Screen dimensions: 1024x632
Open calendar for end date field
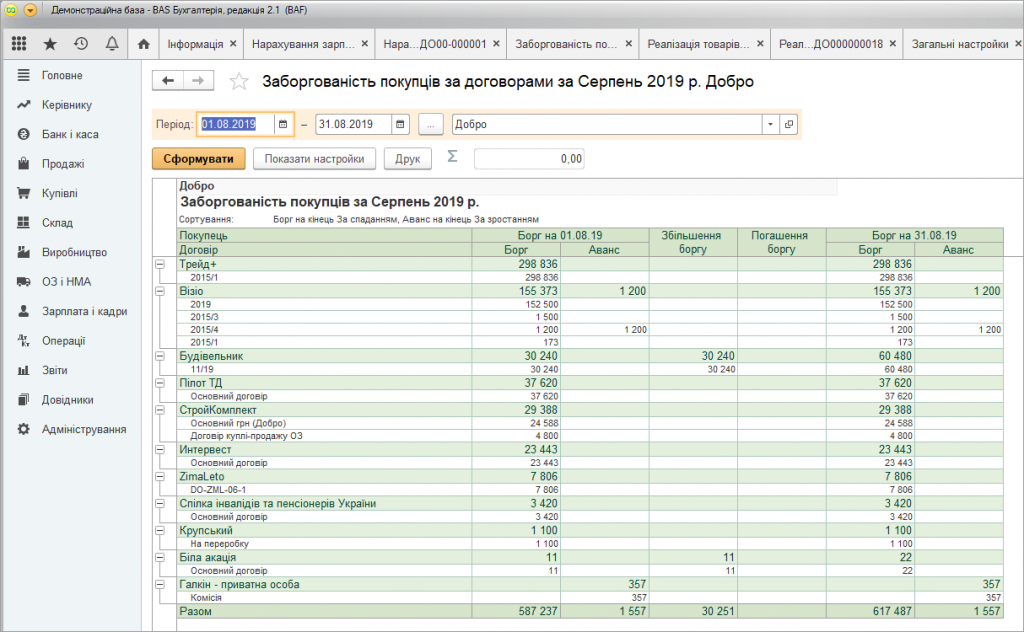coord(401,125)
